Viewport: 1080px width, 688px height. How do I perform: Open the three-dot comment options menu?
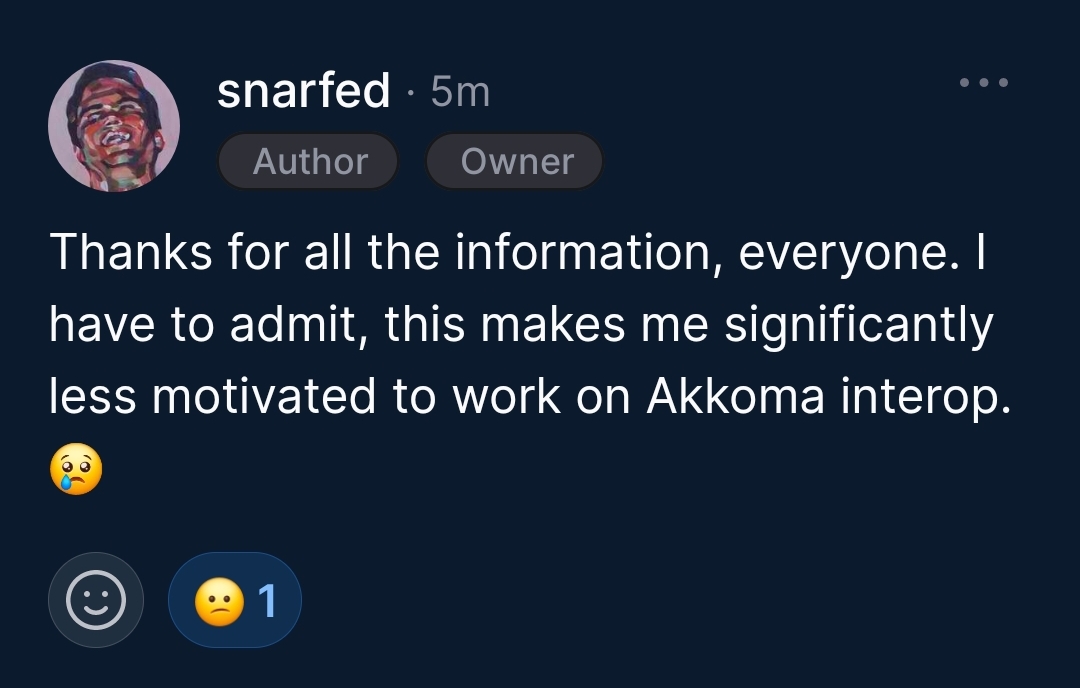coord(984,83)
